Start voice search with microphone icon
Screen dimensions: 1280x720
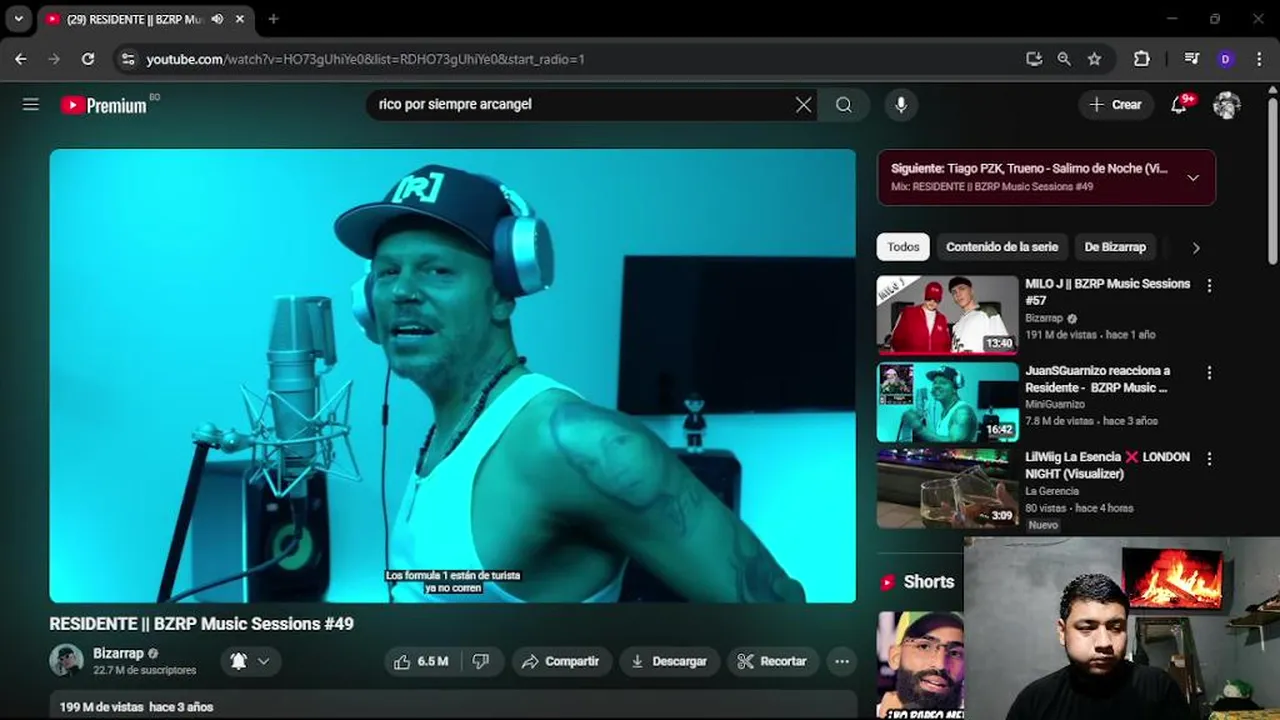(x=901, y=105)
